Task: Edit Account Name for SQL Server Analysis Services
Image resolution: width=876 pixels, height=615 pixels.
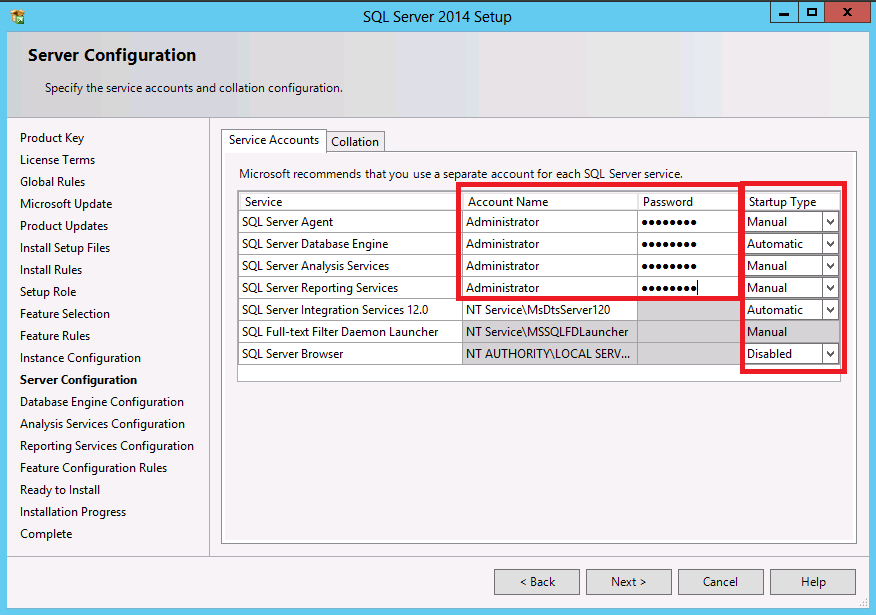Action: [x=550, y=266]
